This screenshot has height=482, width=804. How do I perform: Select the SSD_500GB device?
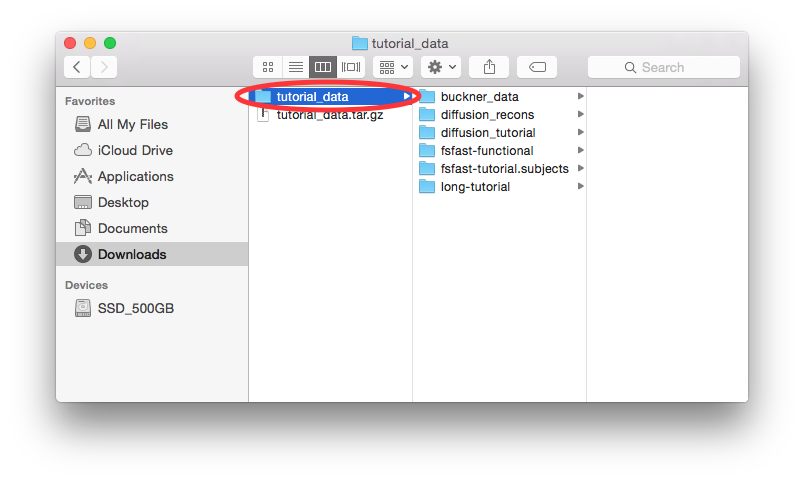(x=135, y=309)
